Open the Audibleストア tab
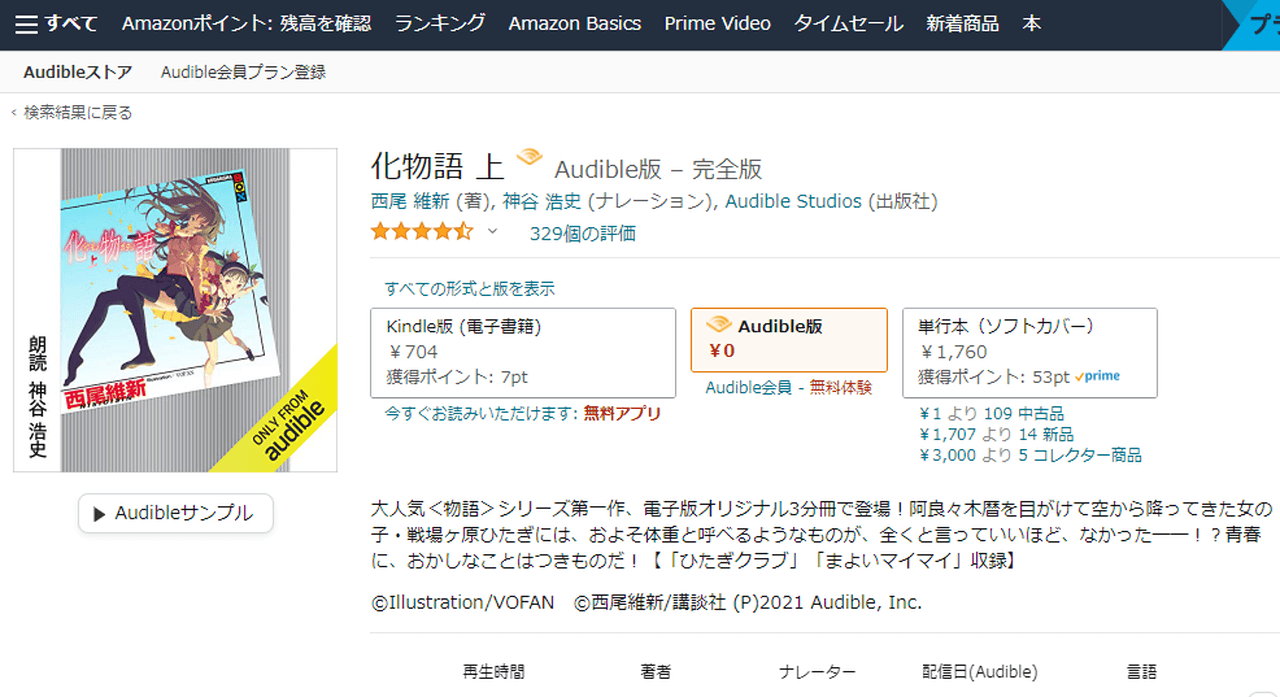This screenshot has width=1280, height=697. [x=78, y=72]
